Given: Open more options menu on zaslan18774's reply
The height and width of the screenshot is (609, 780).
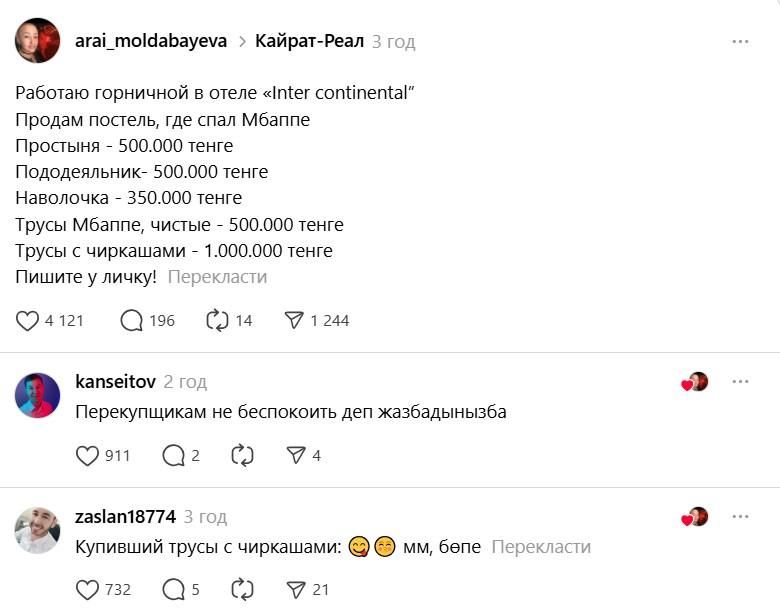Looking at the screenshot, I should coord(740,517).
